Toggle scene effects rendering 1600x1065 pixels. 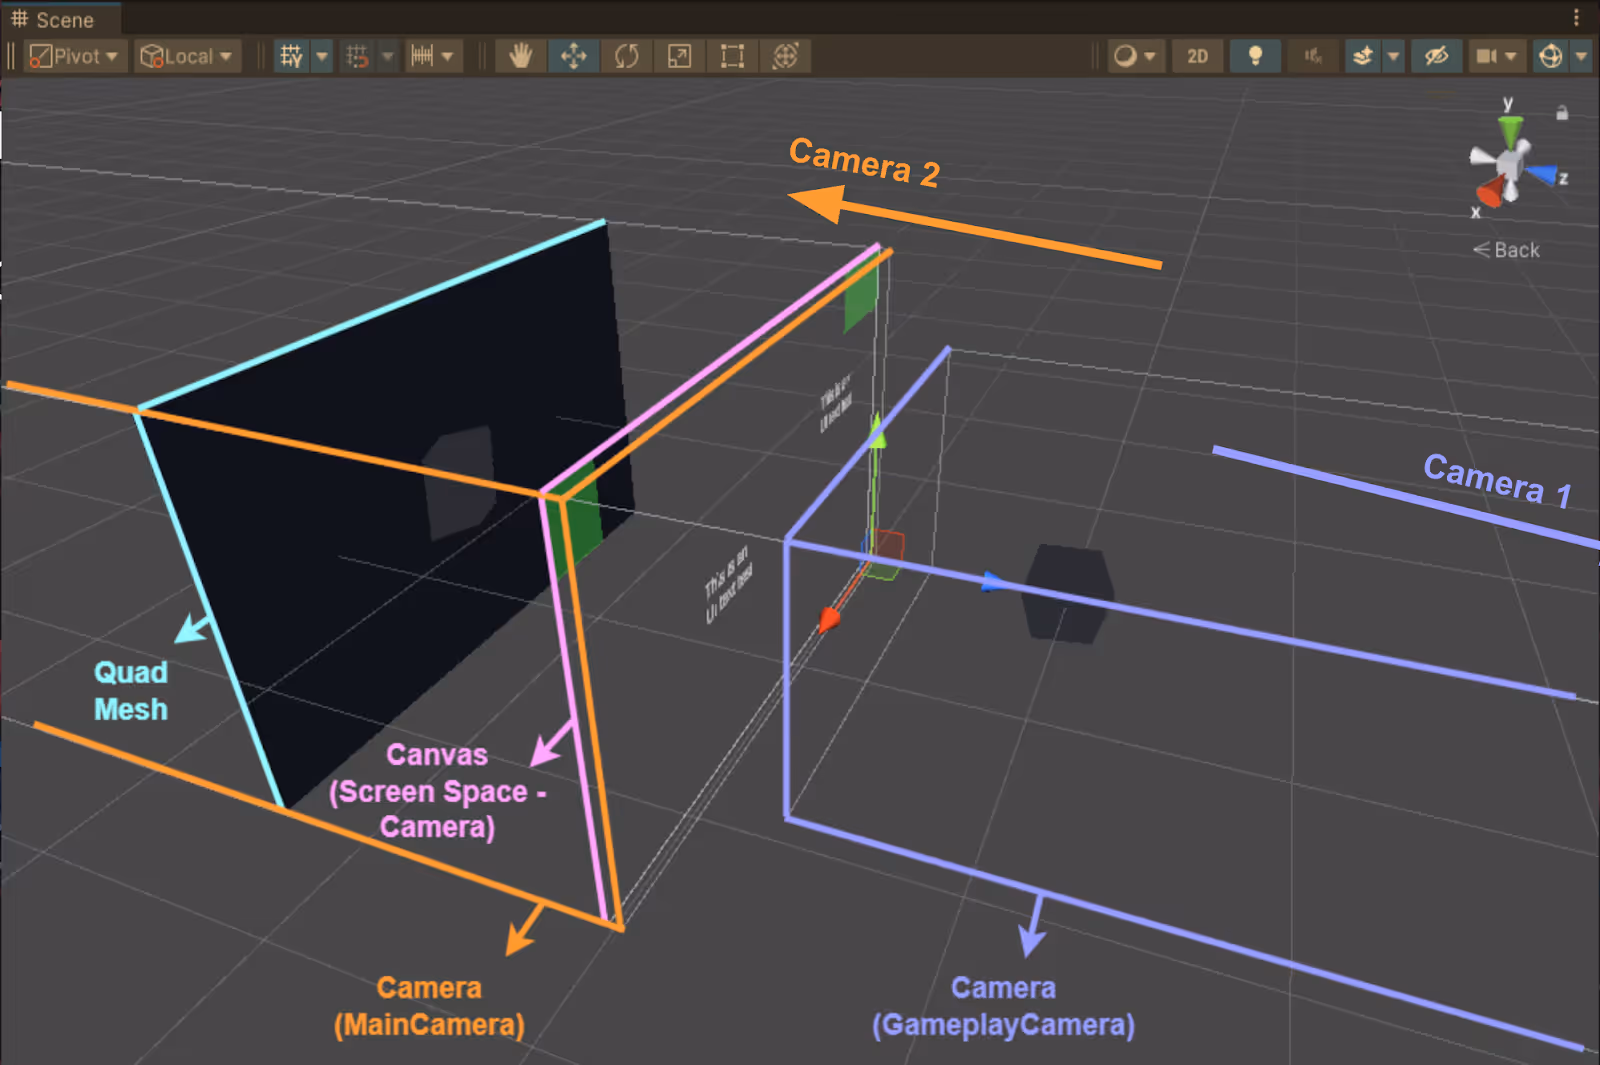pyautogui.click(x=1363, y=56)
